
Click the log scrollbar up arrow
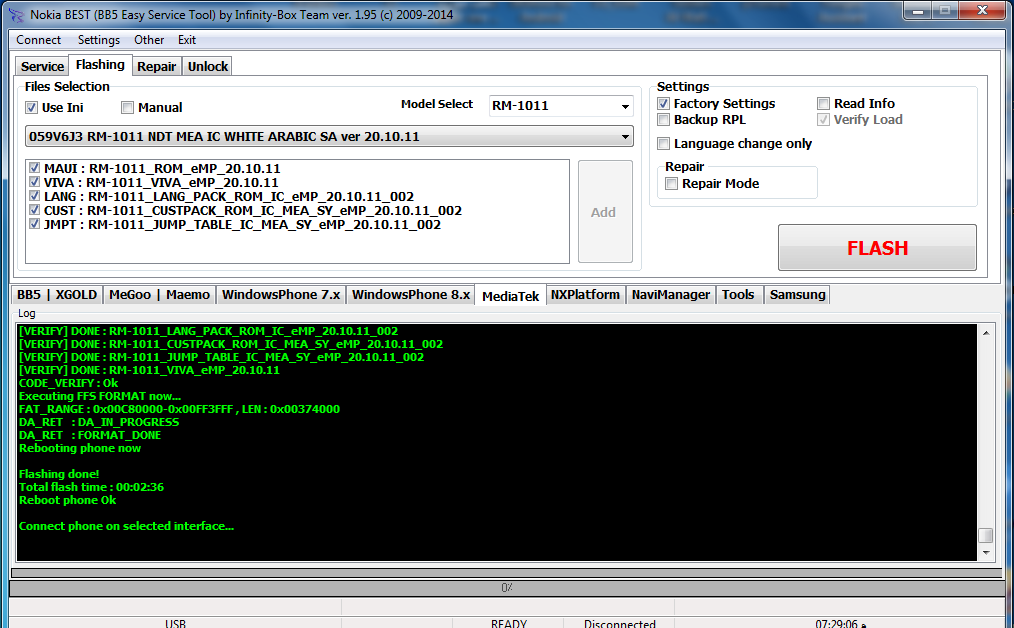(986, 333)
